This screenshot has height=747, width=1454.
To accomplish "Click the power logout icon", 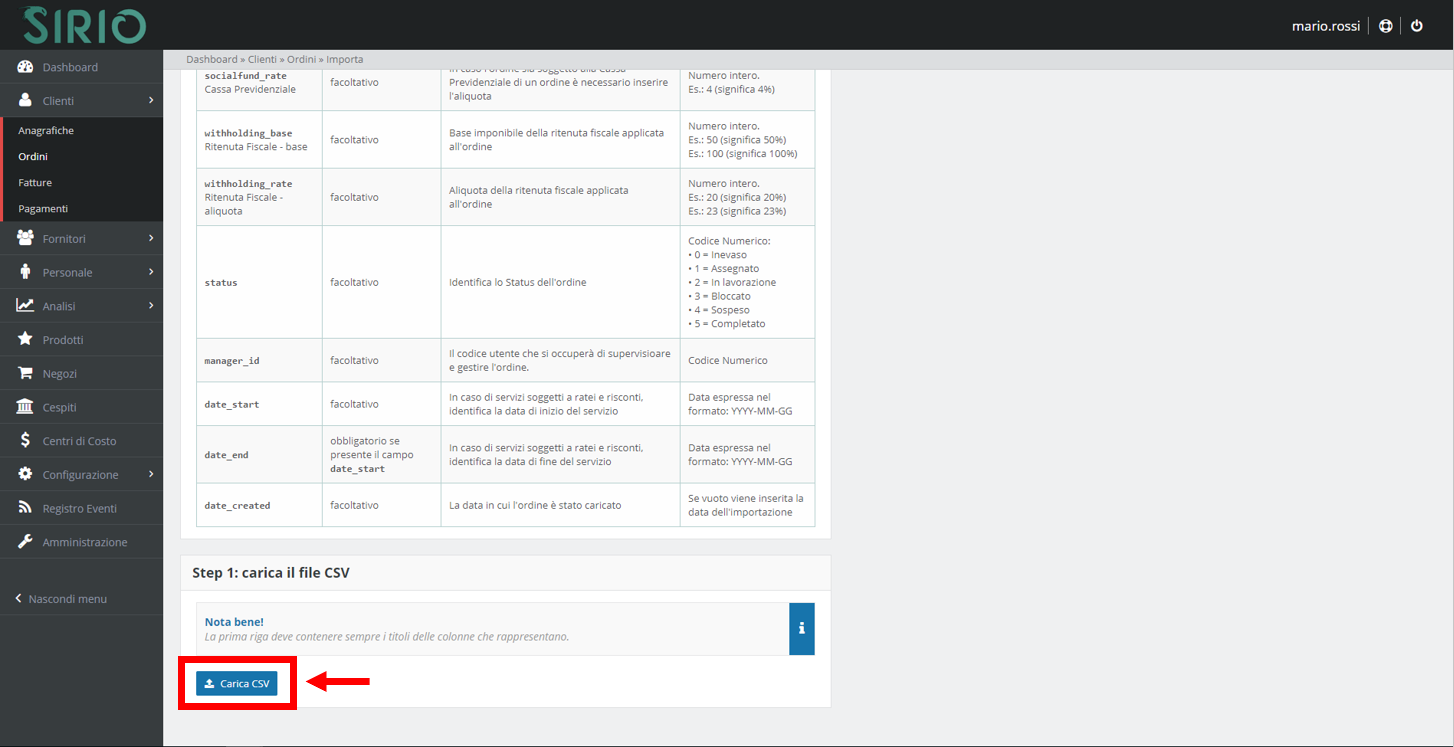I will (x=1417, y=26).
